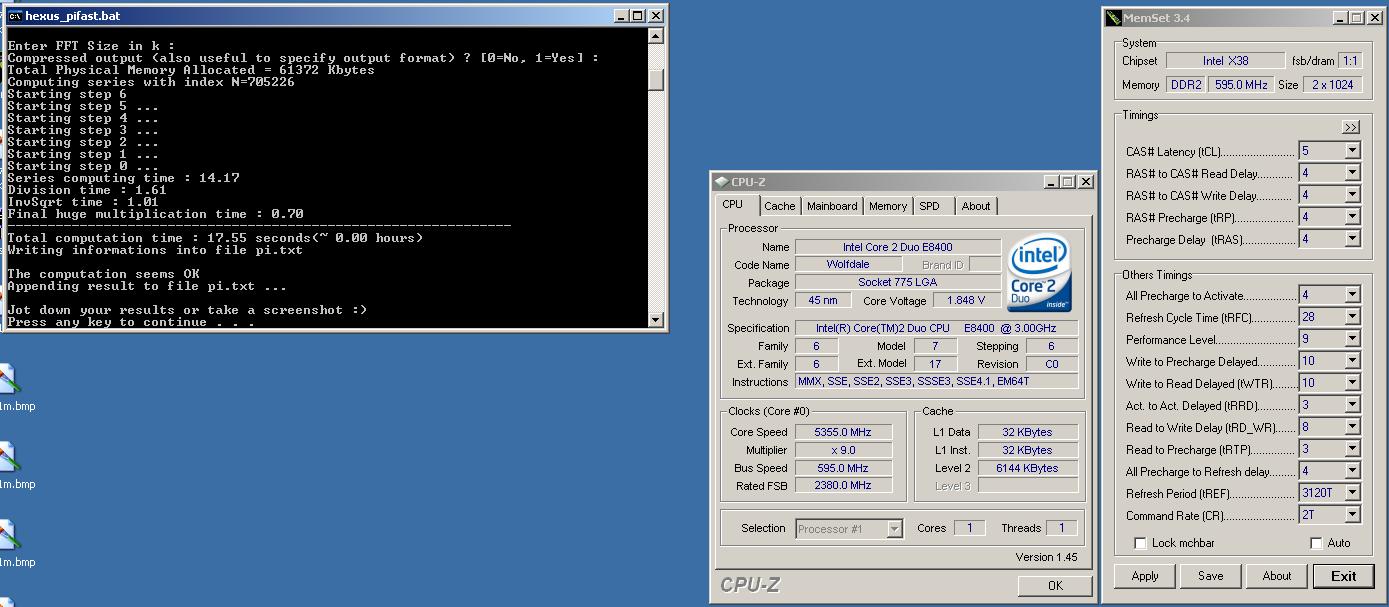Open the All Precharge to Refresh delay dropdown
This screenshot has height=607, width=1389.
coord(1352,471)
